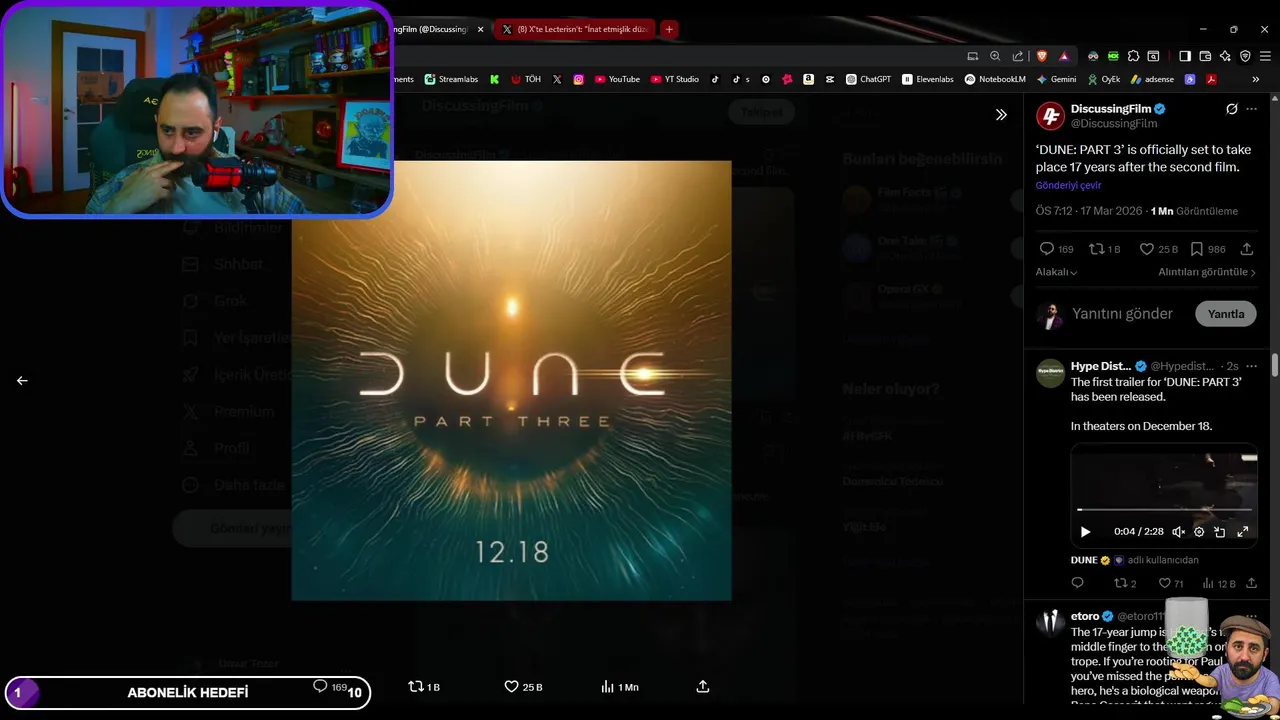Collapse the post side panel with double chevron
Screen dimensions: 1280x720
point(1001,114)
